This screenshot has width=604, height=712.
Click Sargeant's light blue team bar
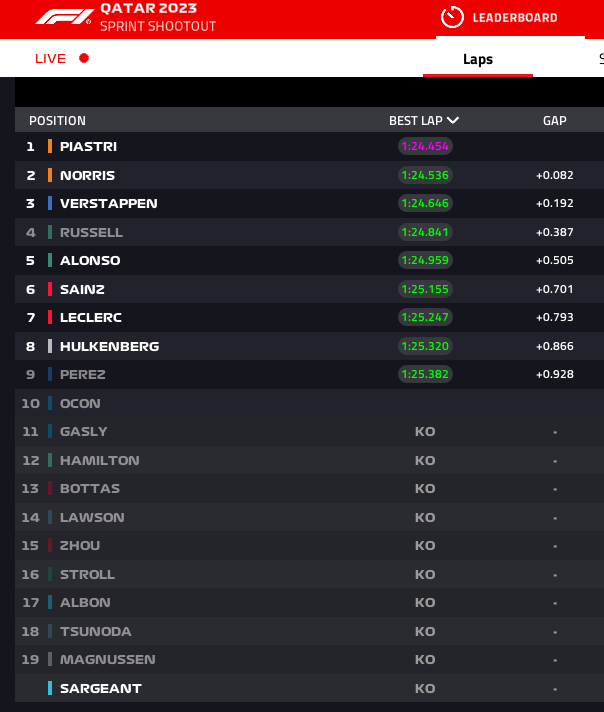[x=50, y=688]
